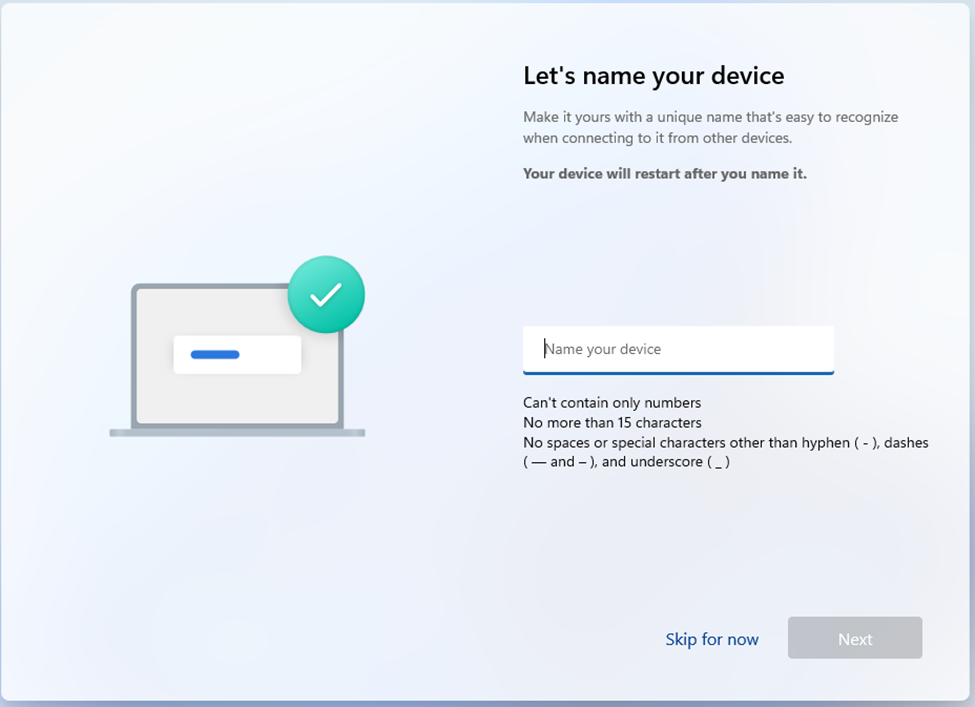Click the white name box in the laptop illustration
The width and height of the screenshot is (975, 707).
pyautogui.click(x=270, y=355)
